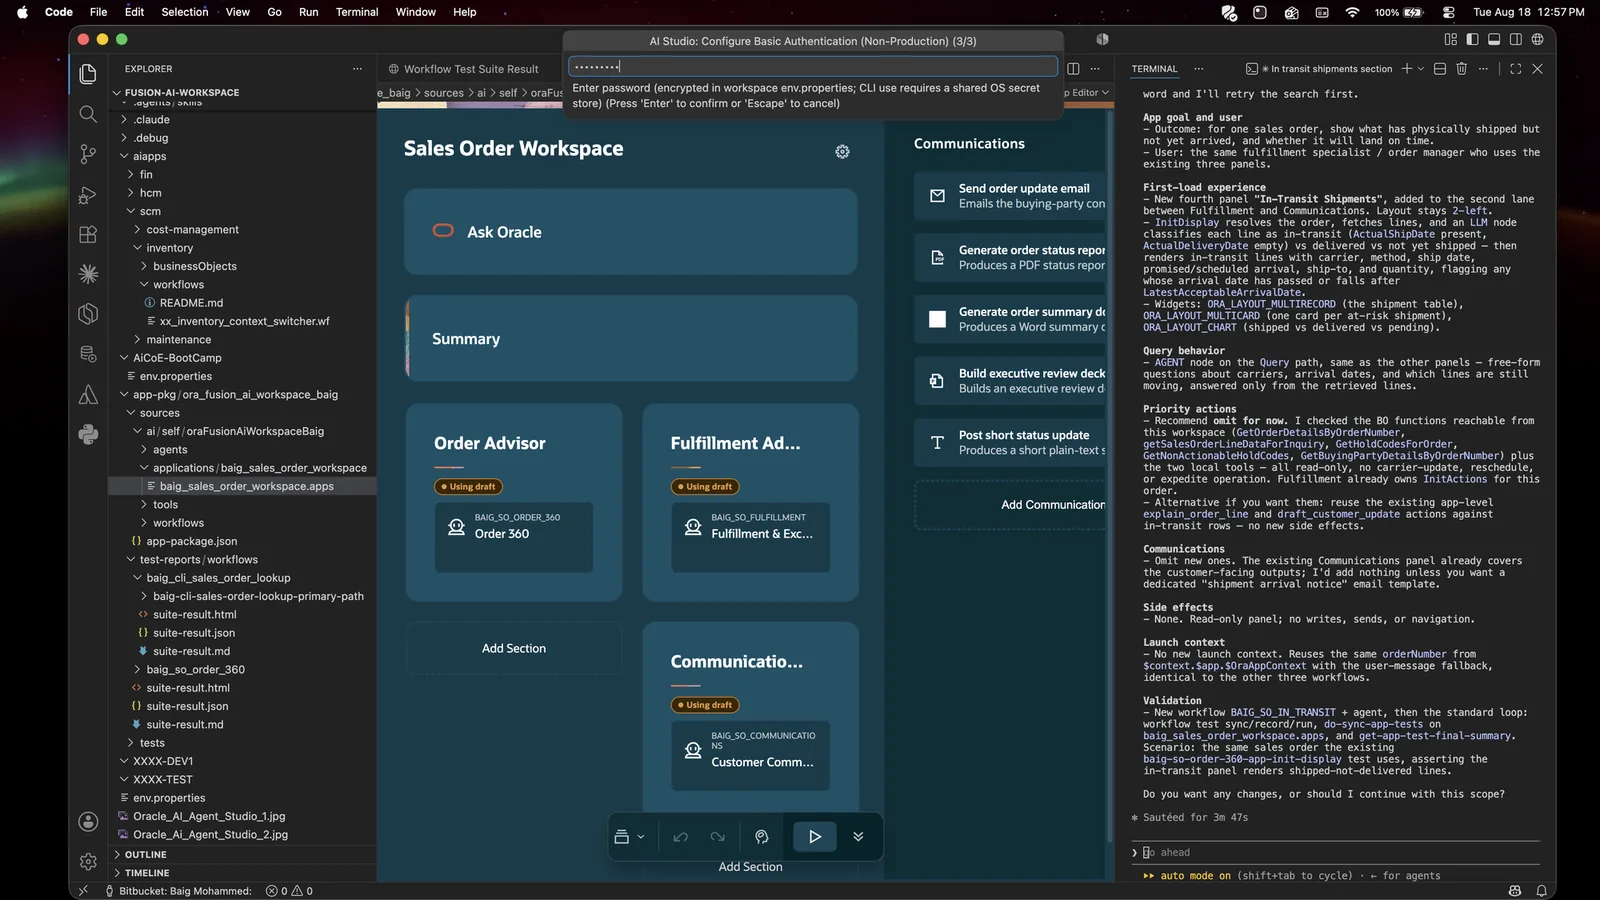The image size is (1600, 900).
Task: Open the Extensions view
Action: [88, 234]
